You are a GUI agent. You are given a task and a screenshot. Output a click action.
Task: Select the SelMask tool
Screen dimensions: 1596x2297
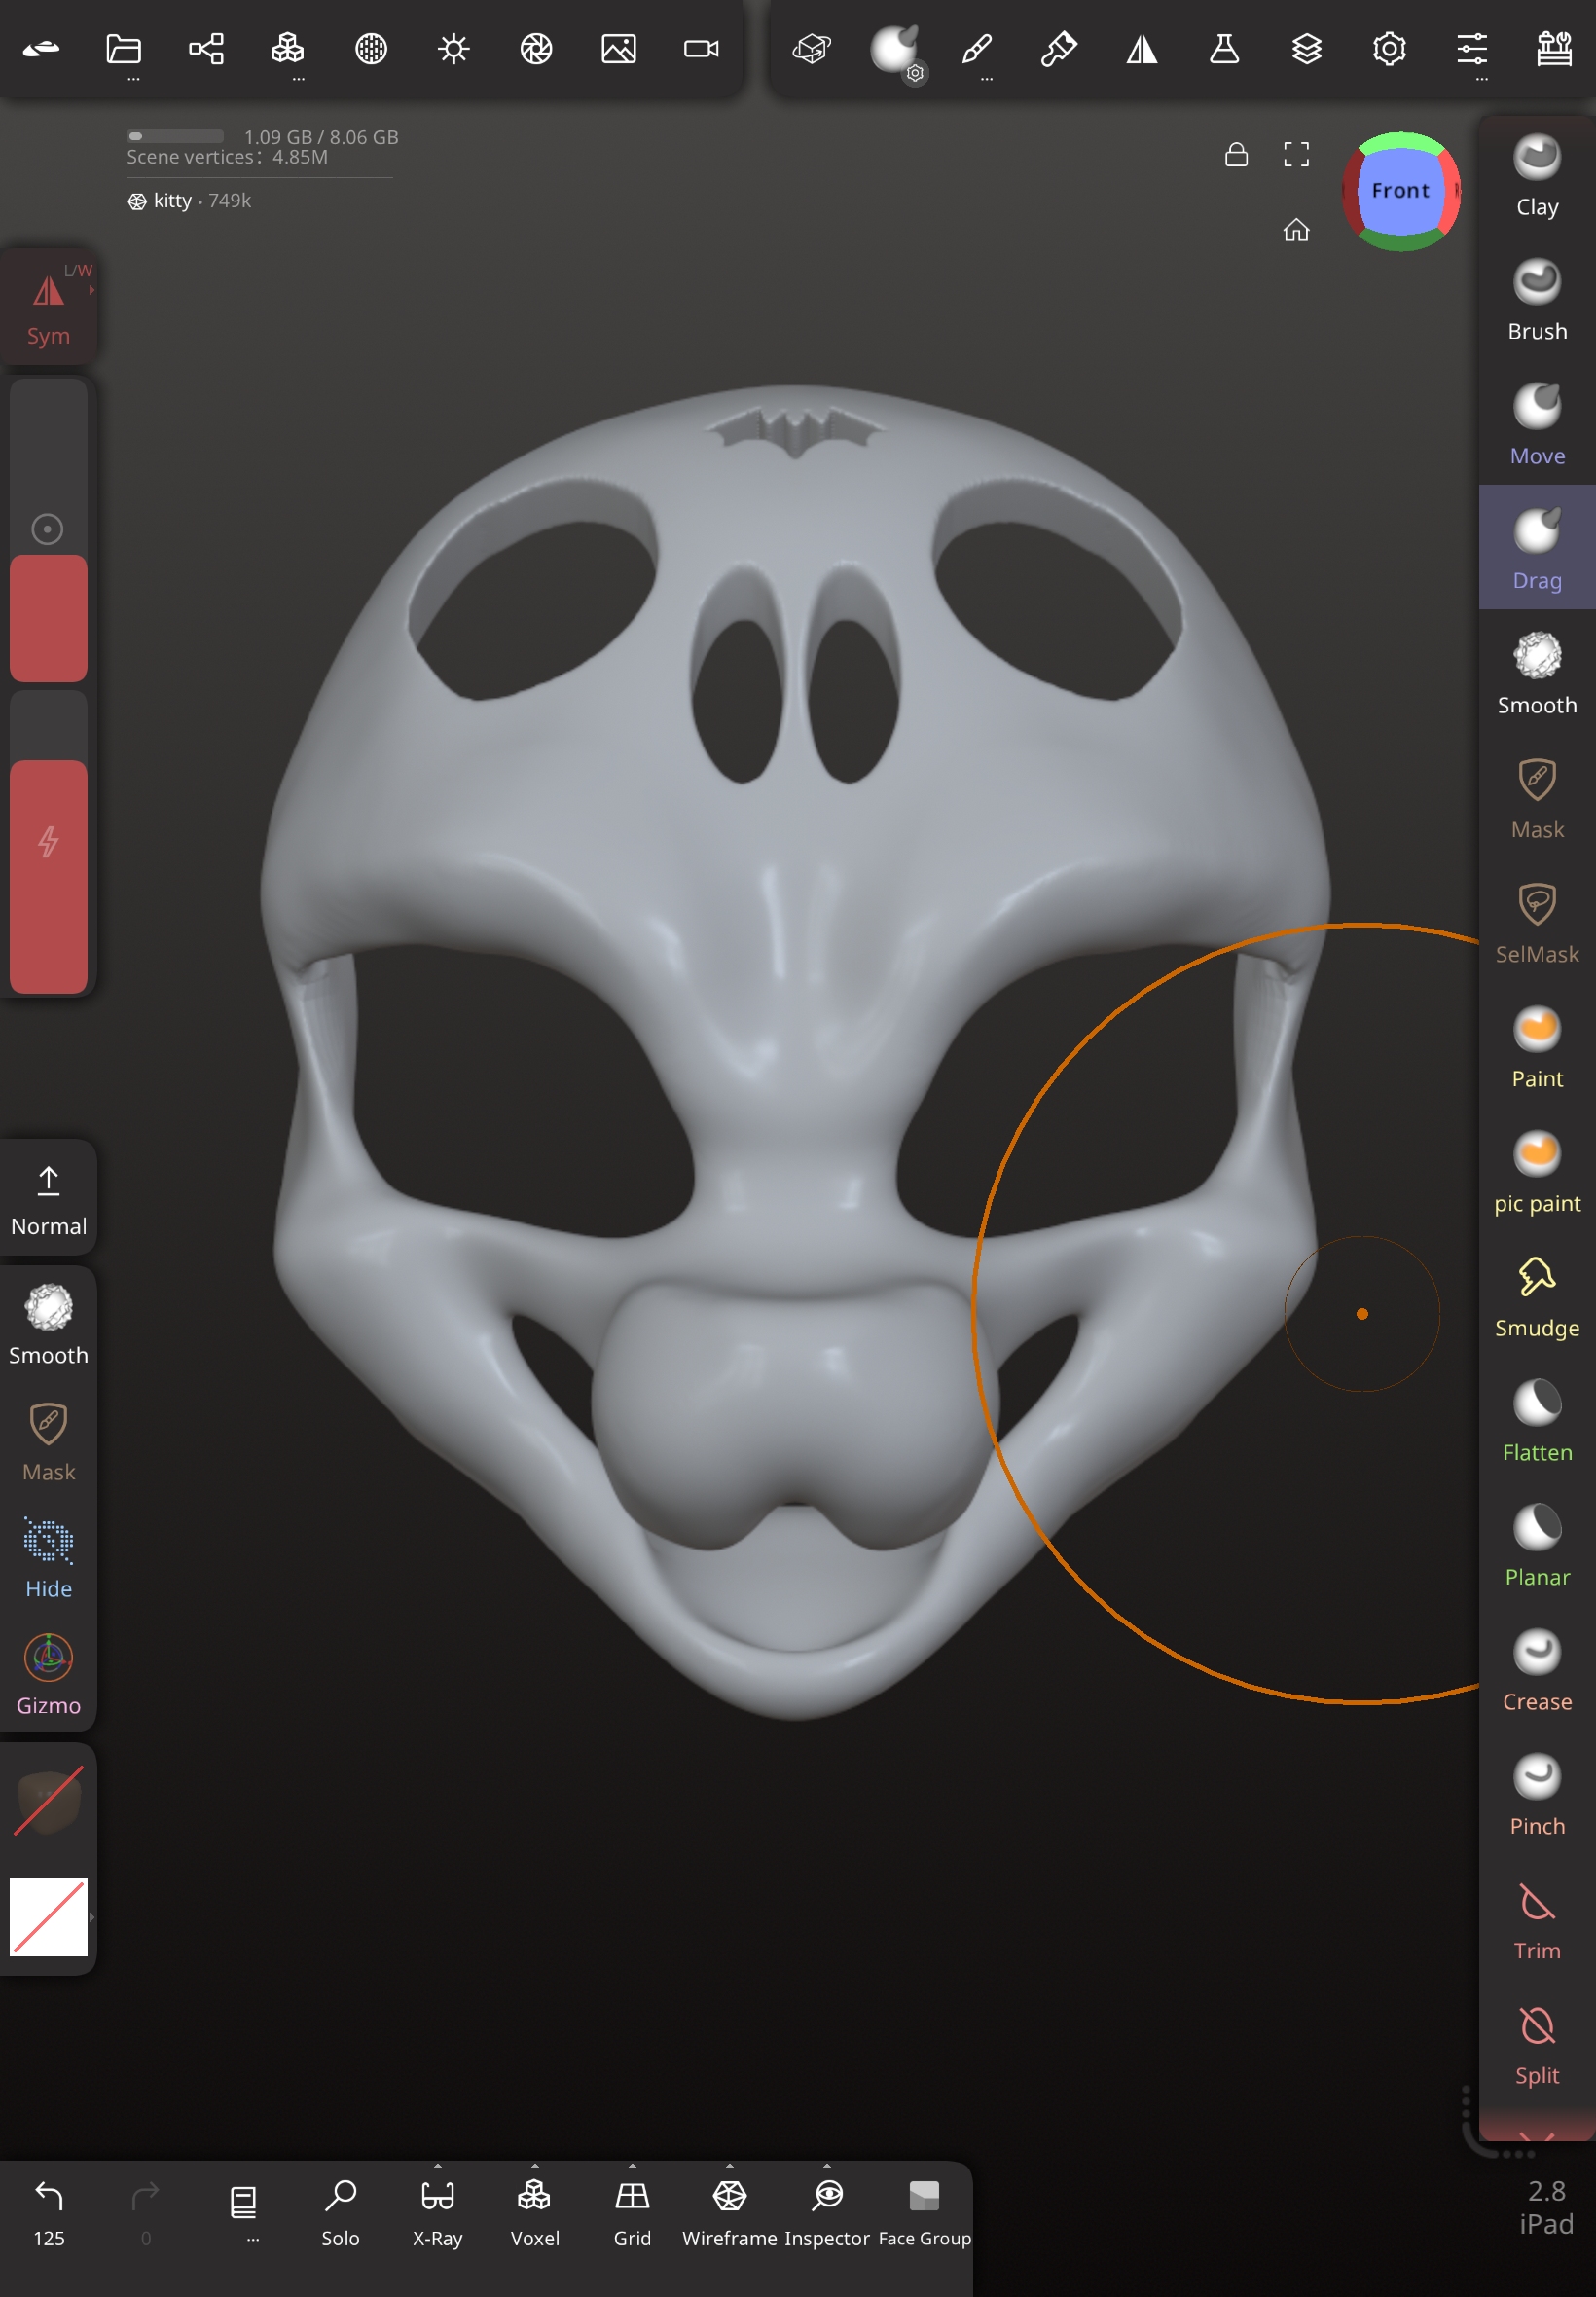(1536, 922)
